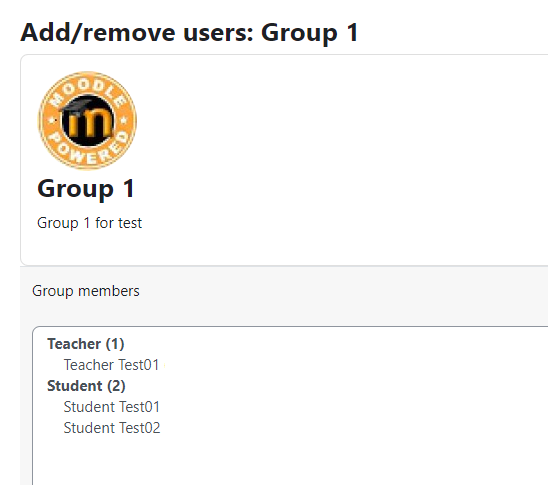Focus the Group members selection box border
Screen dimensions: 548x485
pyautogui.click(x=33, y=405)
